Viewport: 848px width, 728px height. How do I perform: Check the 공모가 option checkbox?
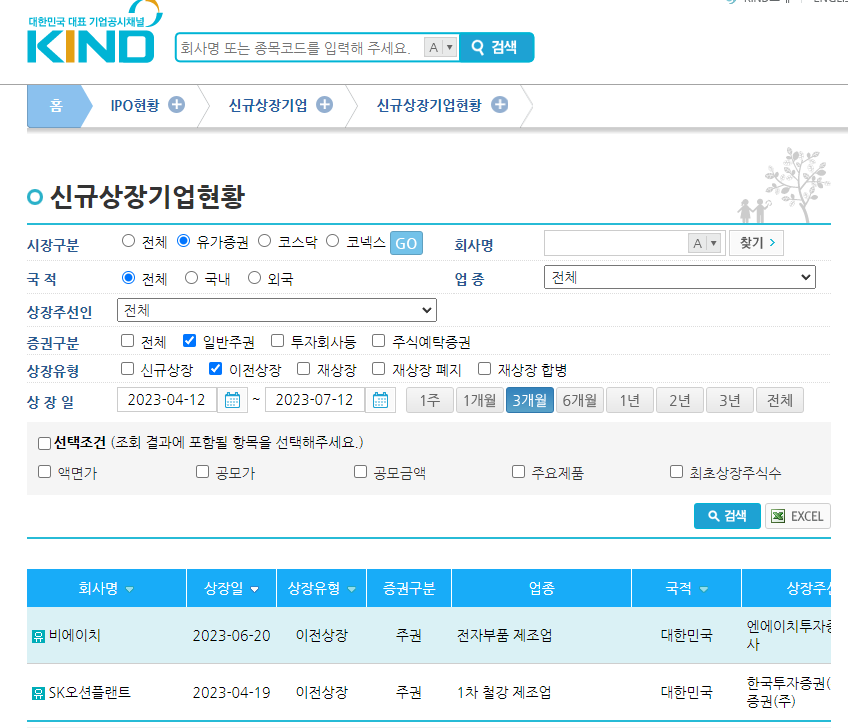pos(203,472)
